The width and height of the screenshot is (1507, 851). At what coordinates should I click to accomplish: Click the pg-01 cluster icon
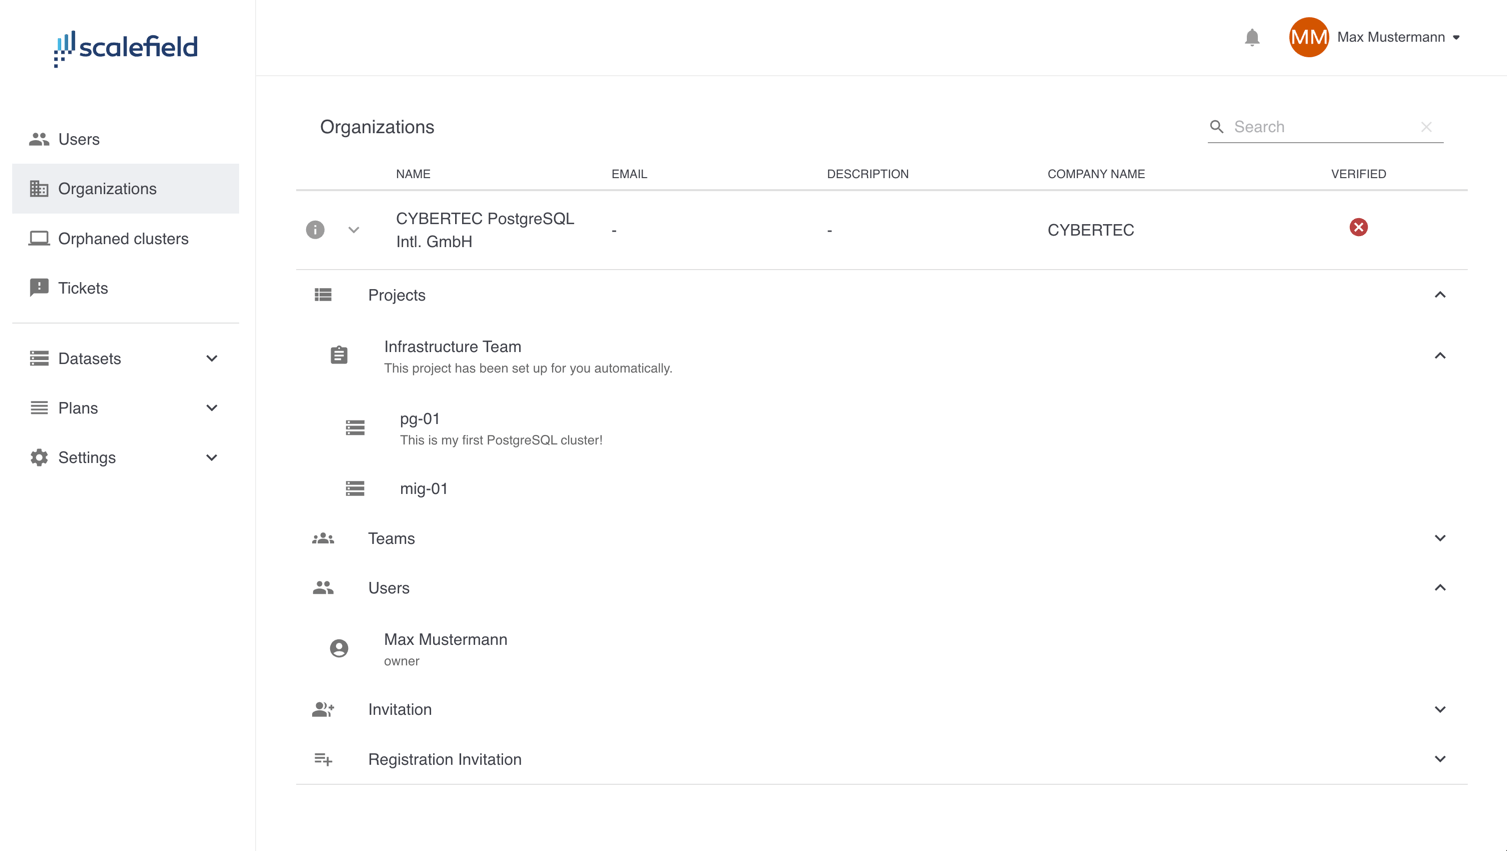coord(355,428)
